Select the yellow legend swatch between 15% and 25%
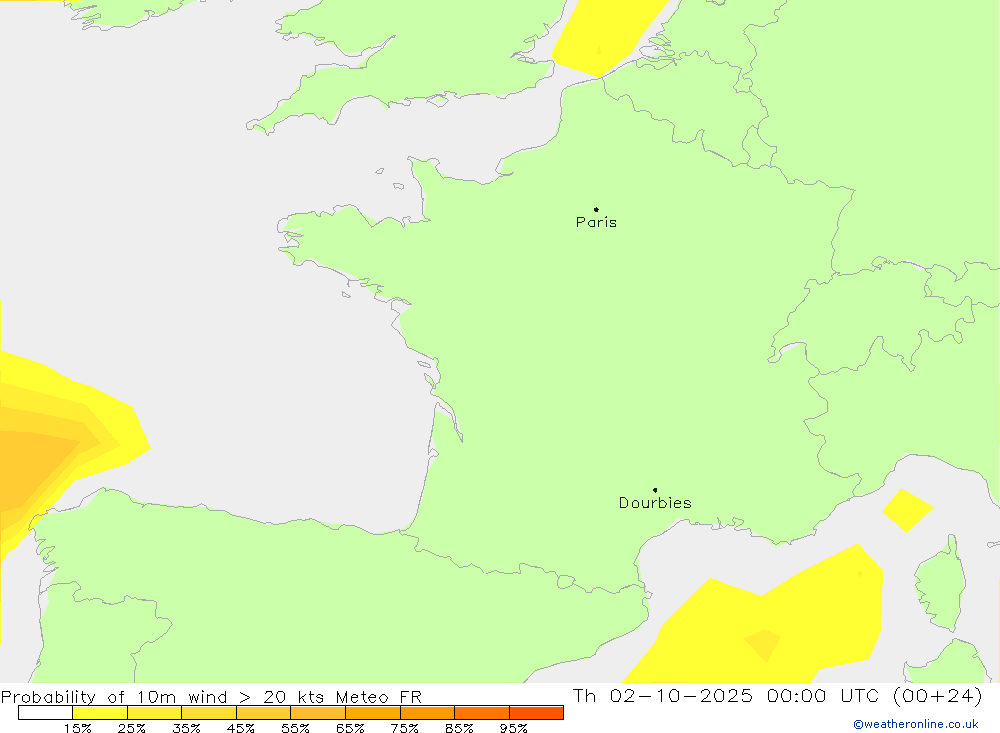The height and width of the screenshot is (733, 1000). (100, 713)
